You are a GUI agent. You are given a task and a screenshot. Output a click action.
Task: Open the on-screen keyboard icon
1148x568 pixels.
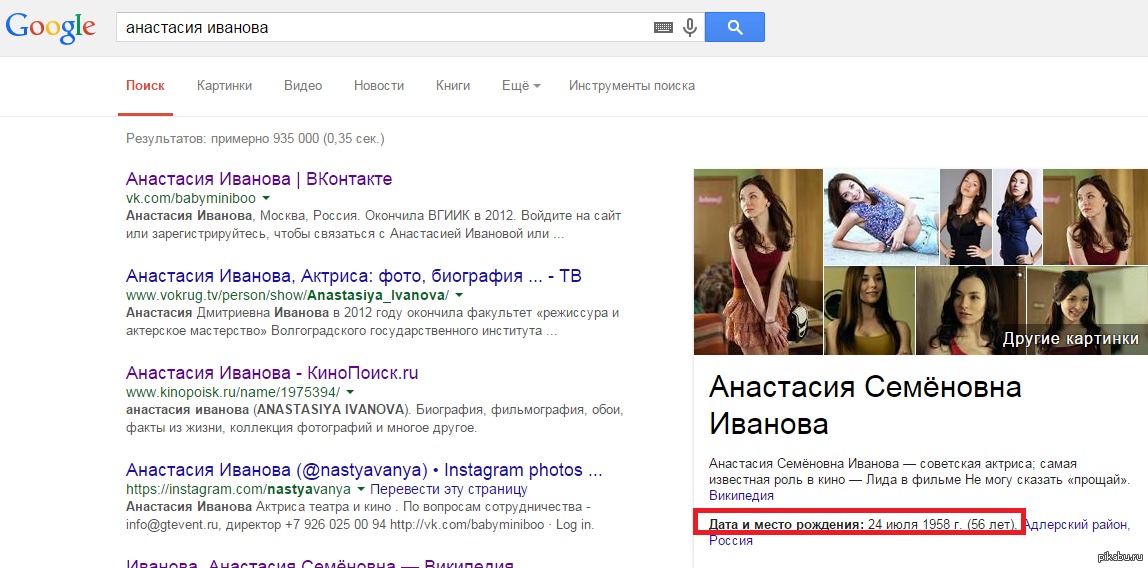coord(663,28)
